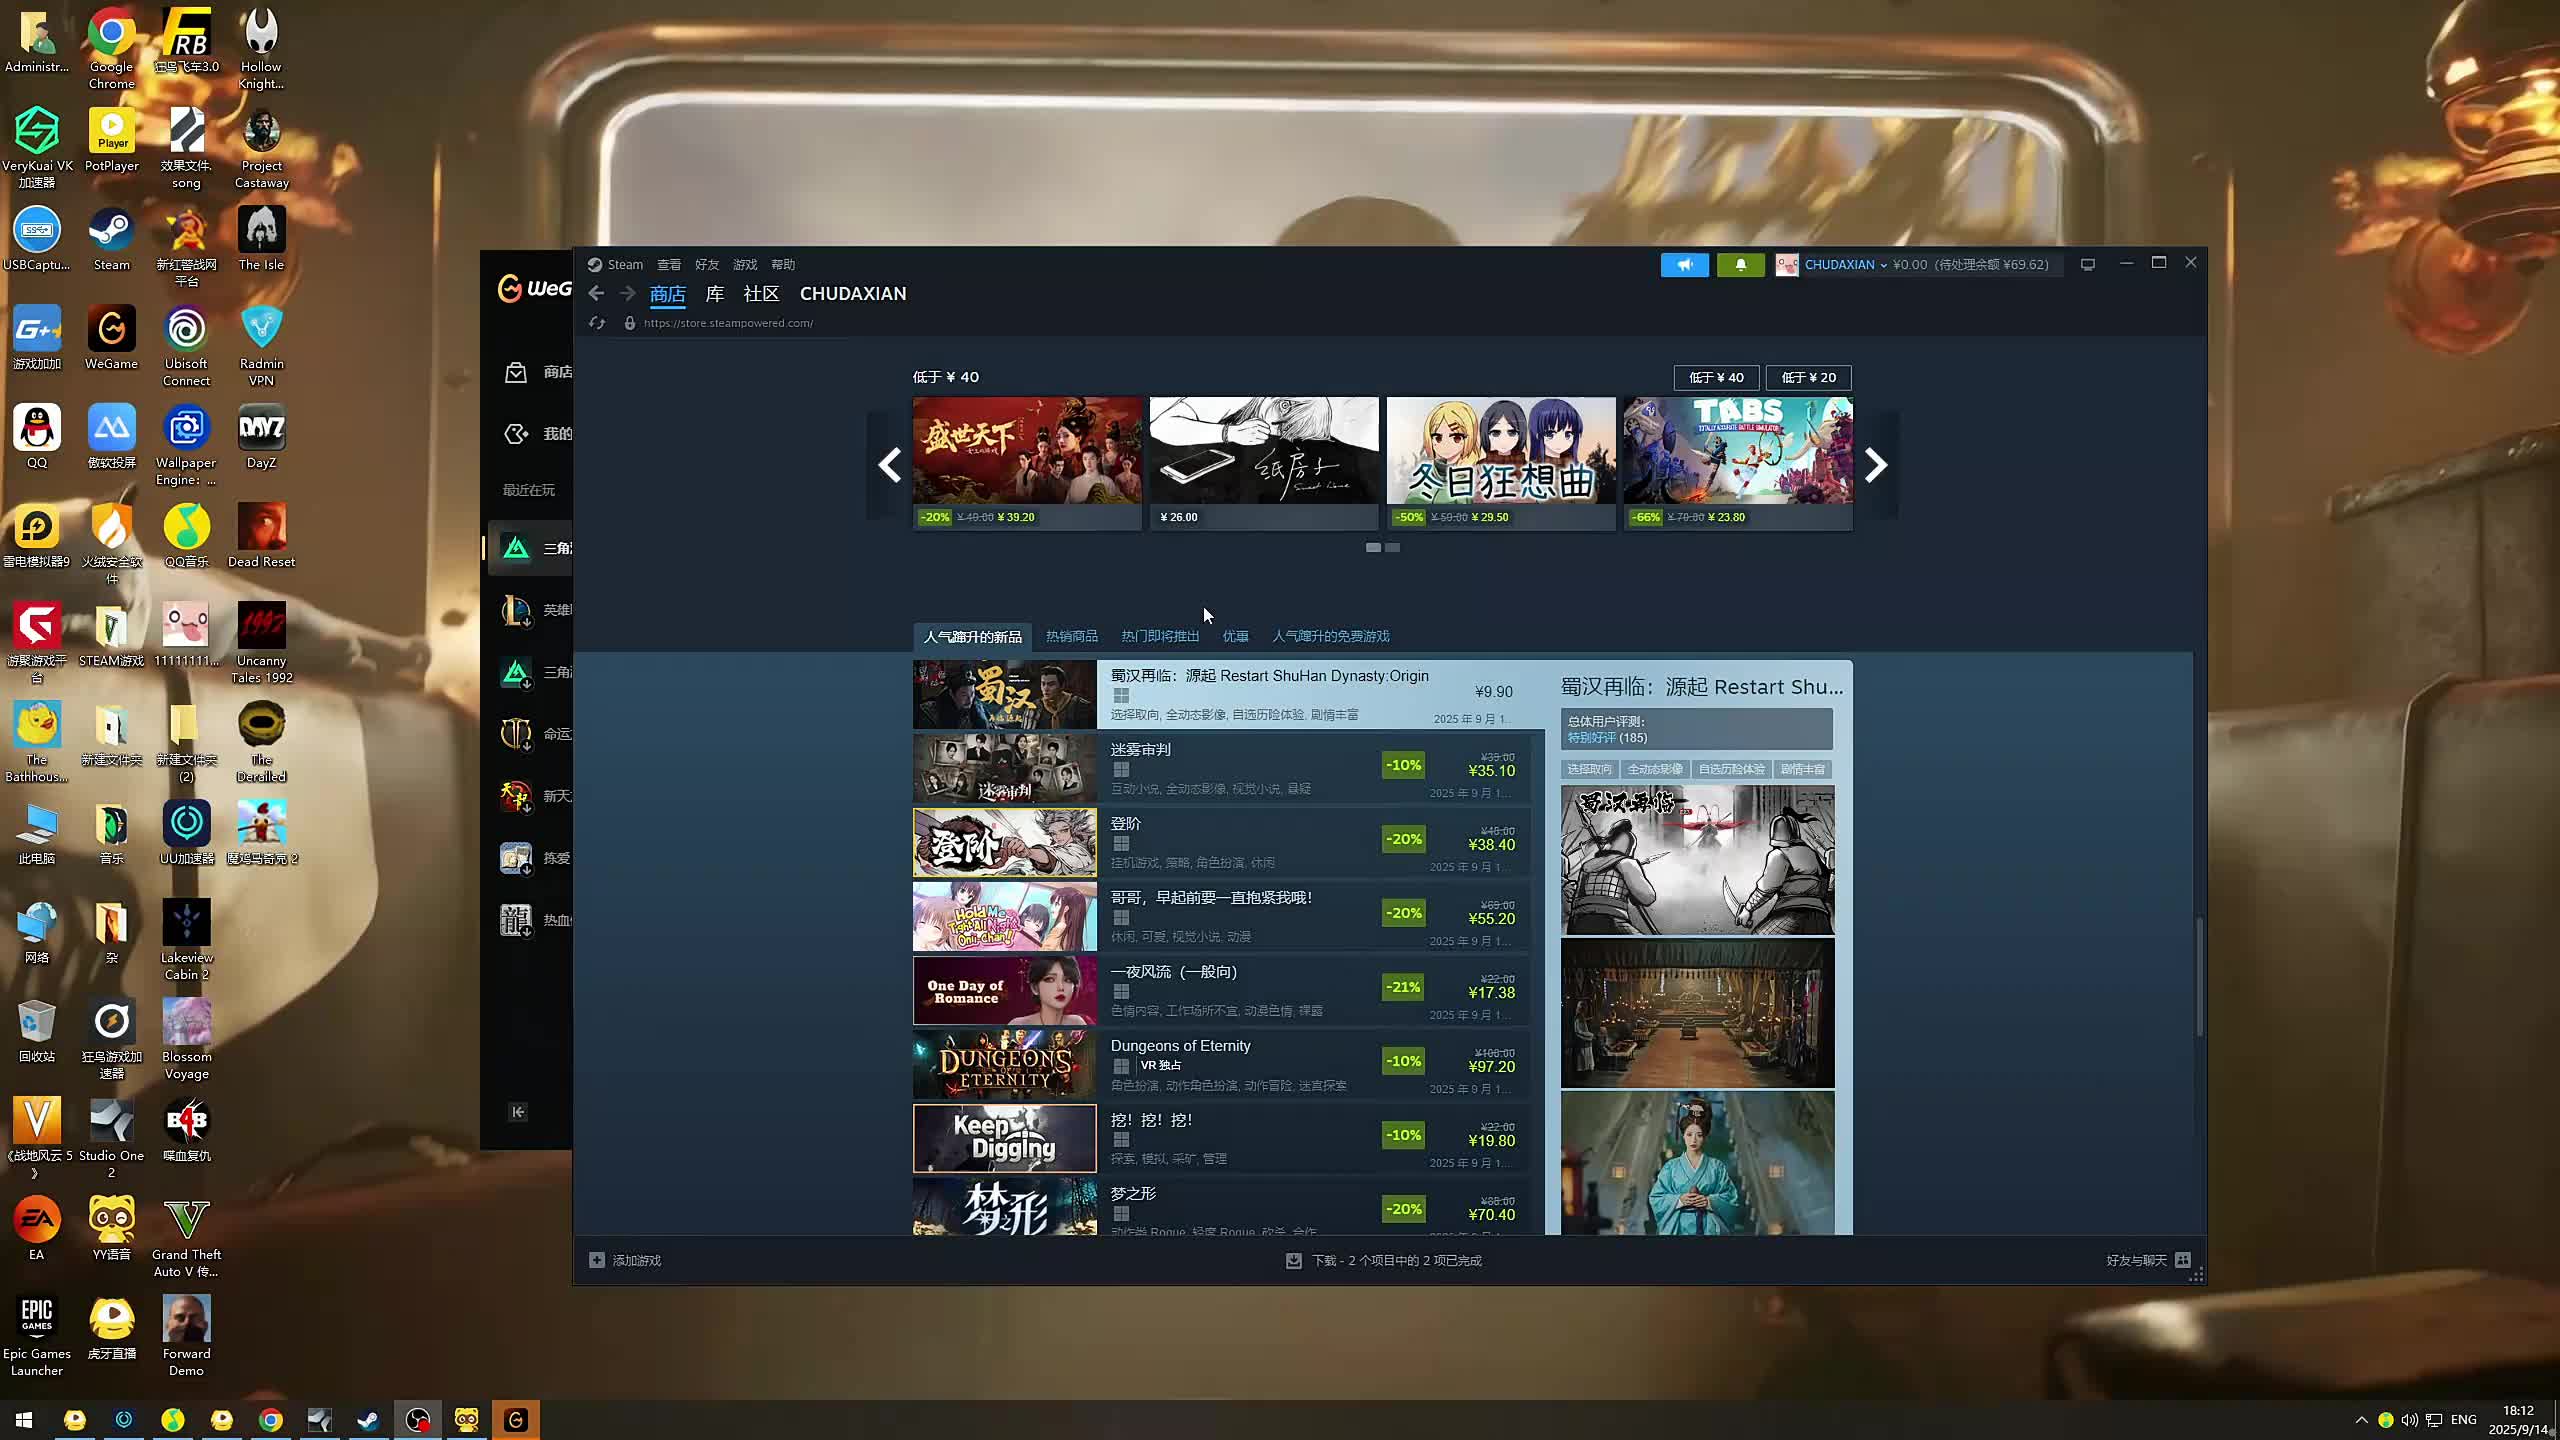Open the Dungeons of Eternity game row
The image size is (2560, 1440).
(1221, 1064)
